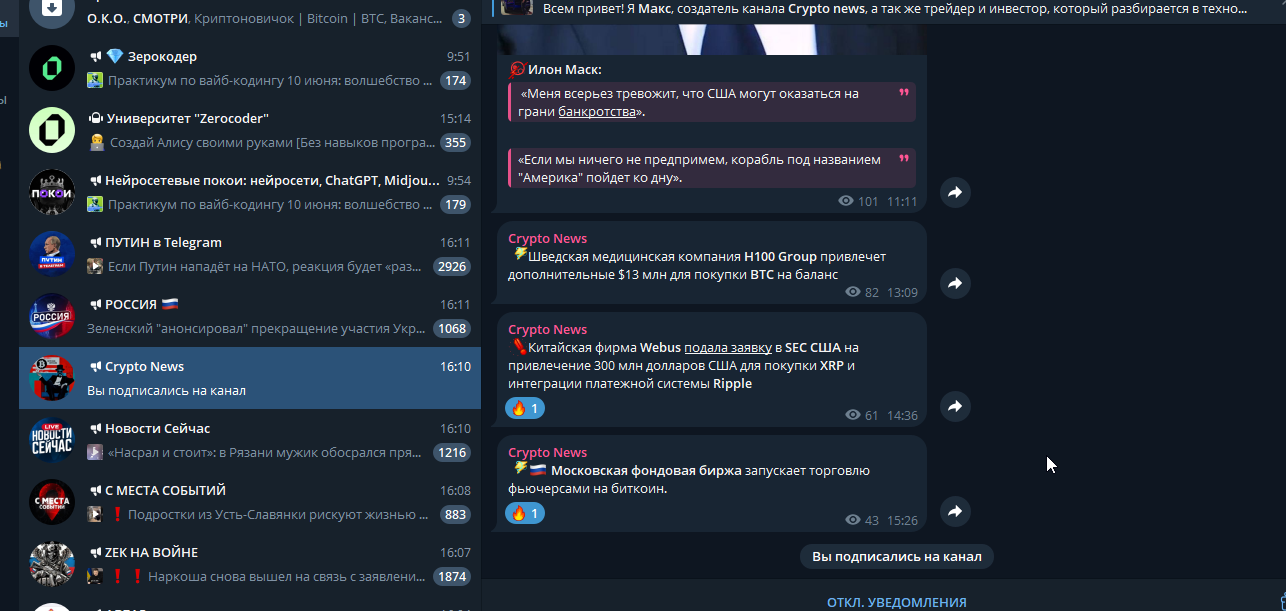1286x611 pixels.
Task: Click forward arrow beside Илон Маск quote post
Action: coord(955,193)
